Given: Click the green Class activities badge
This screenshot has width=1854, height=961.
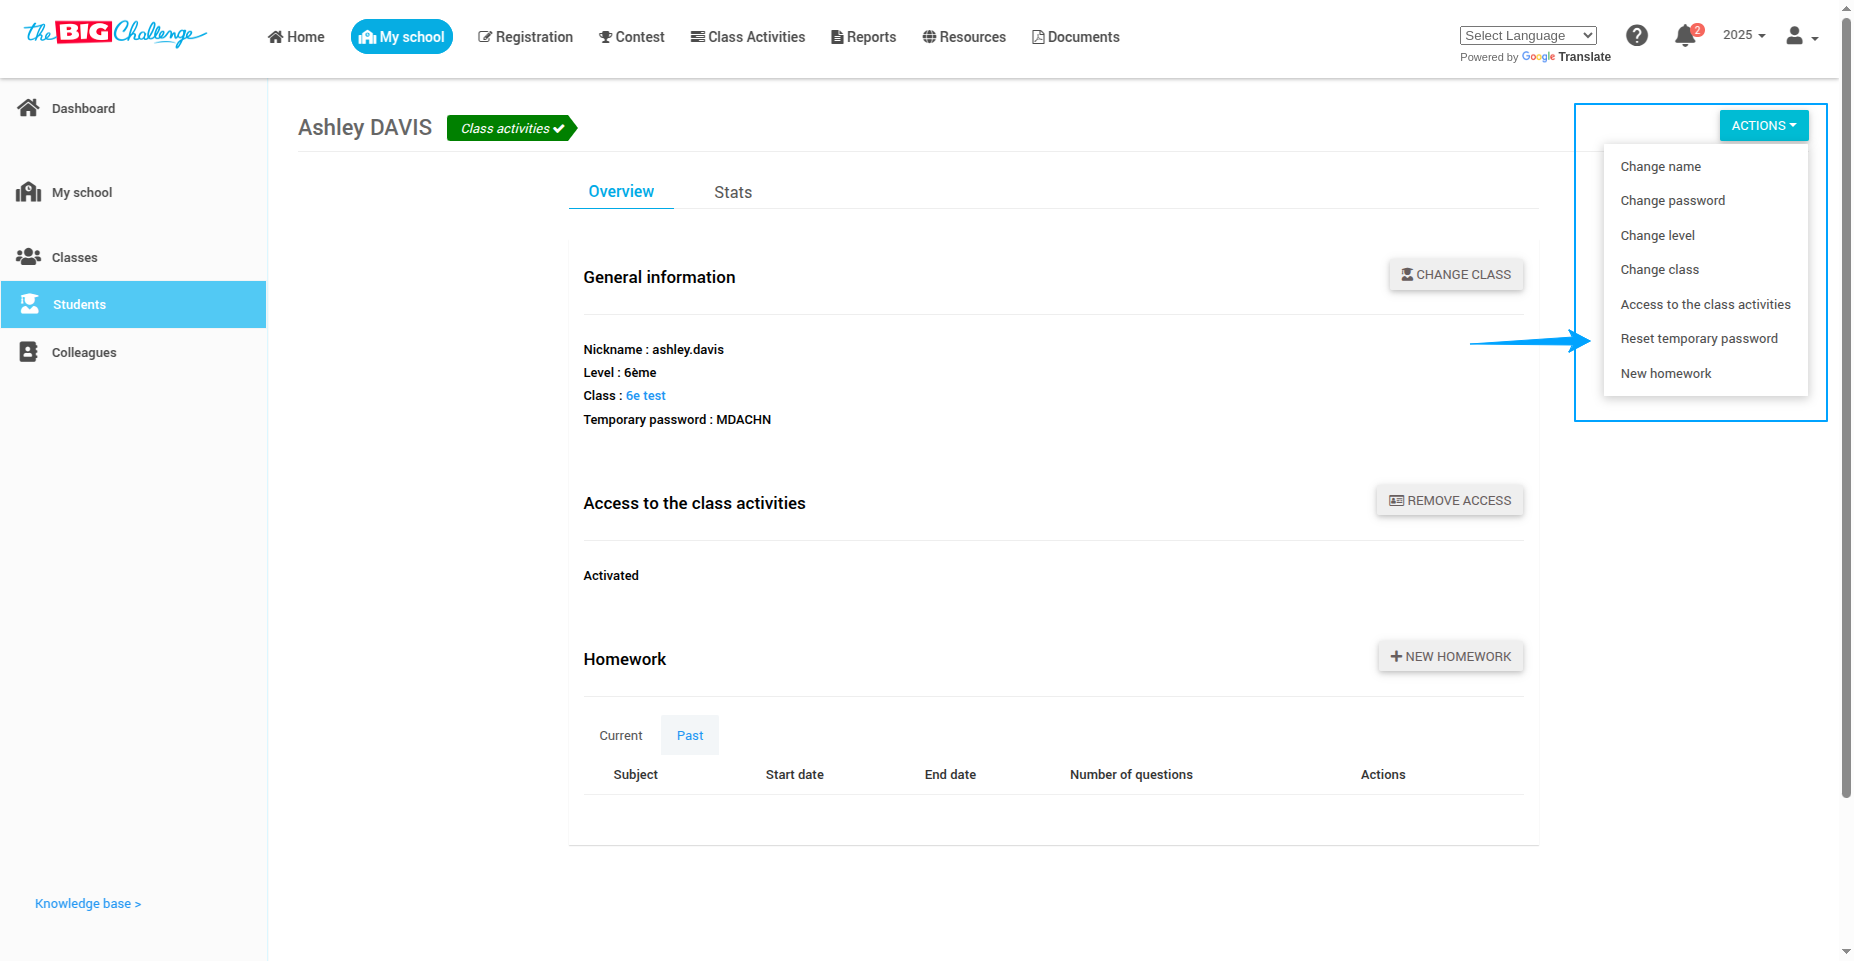Looking at the screenshot, I should point(512,128).
